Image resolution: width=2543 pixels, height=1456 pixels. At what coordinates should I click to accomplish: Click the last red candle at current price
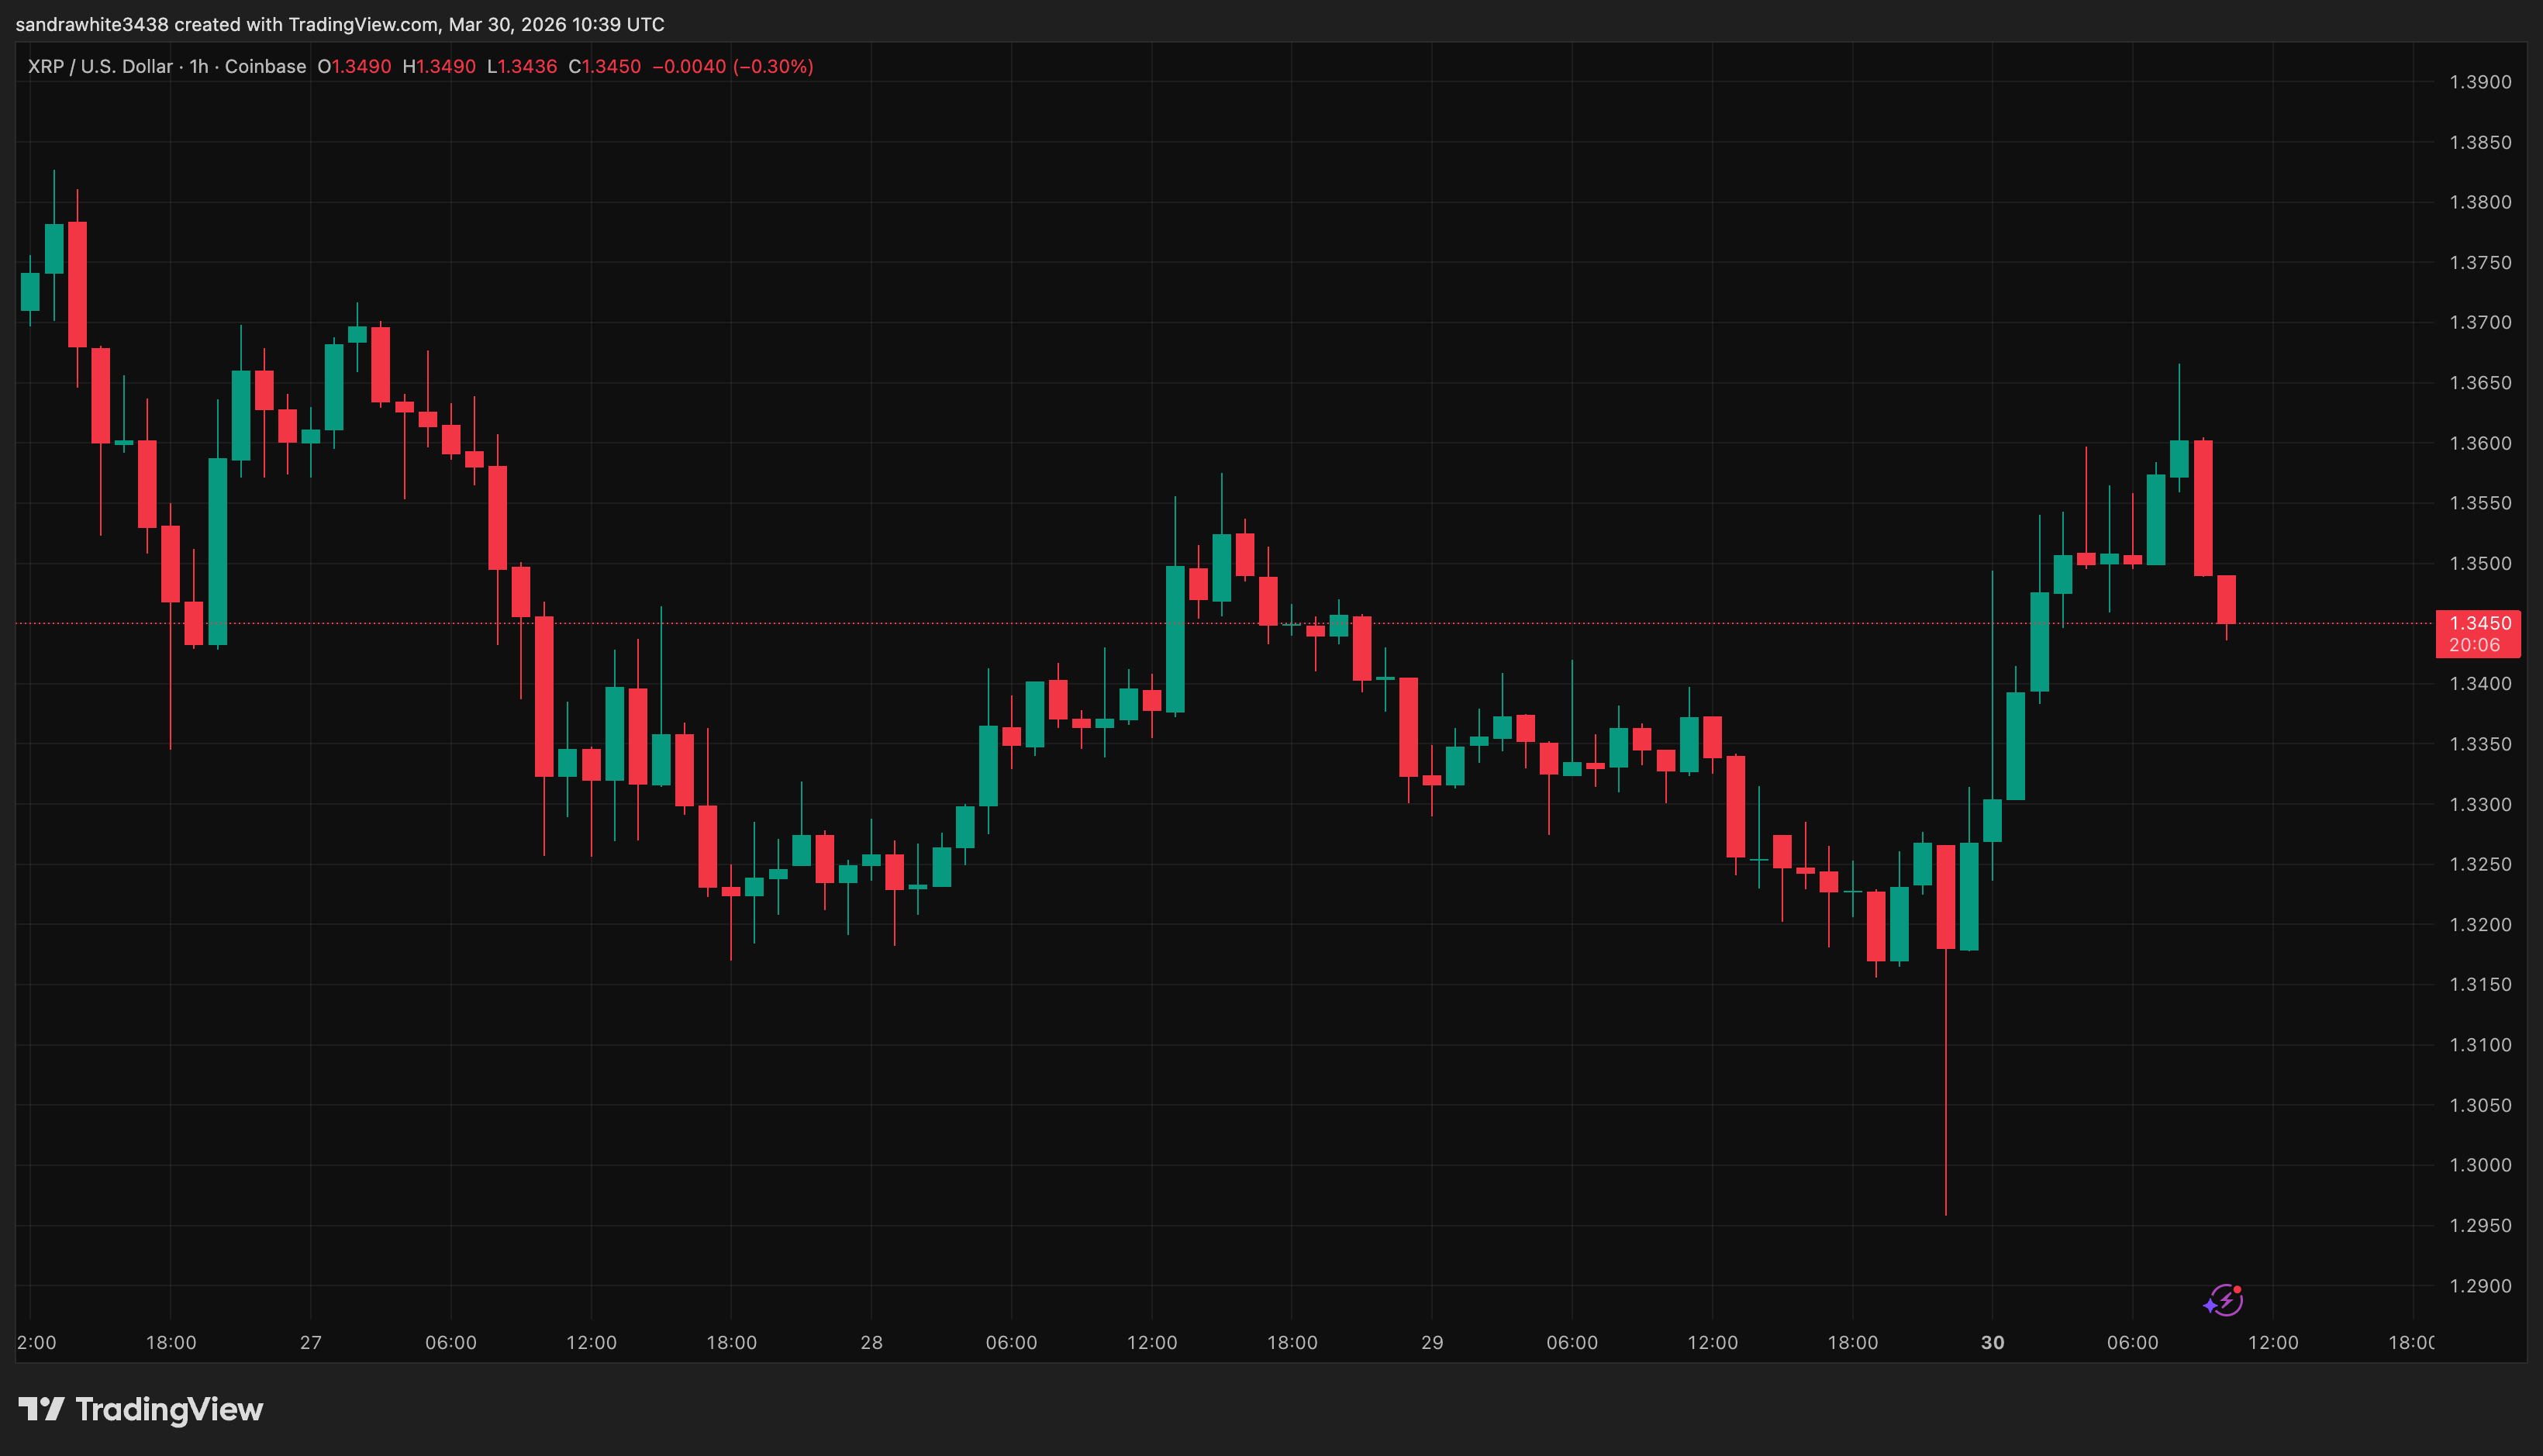[x=2226, y=599]
